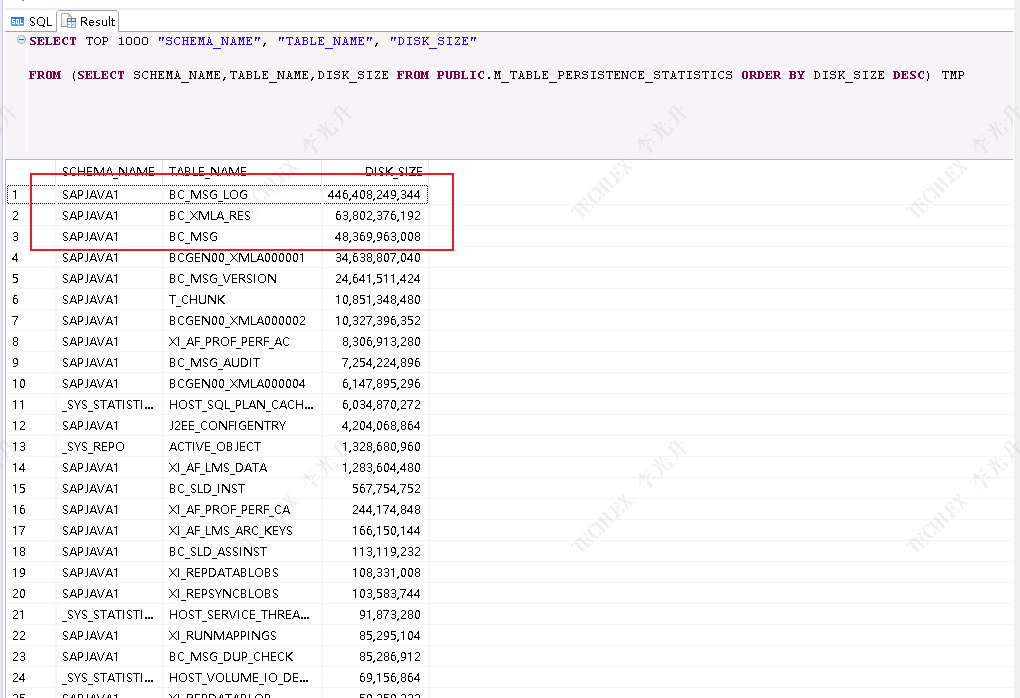Select the XI_AF_LMS_ARC_KEYS cell
1020x698 pixels.
tap(242, 531)
